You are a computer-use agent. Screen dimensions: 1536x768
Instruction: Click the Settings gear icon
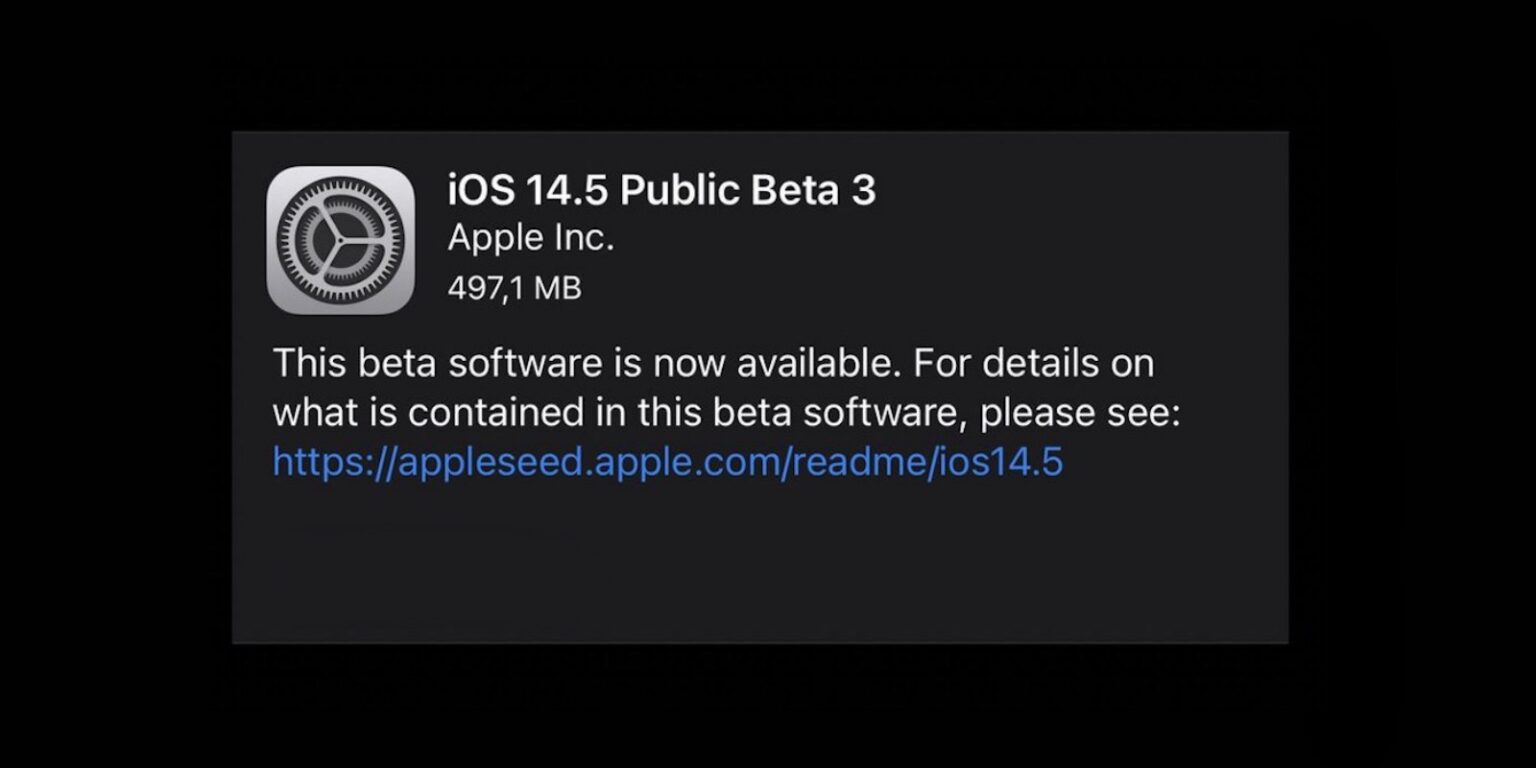tap(340, 240)
